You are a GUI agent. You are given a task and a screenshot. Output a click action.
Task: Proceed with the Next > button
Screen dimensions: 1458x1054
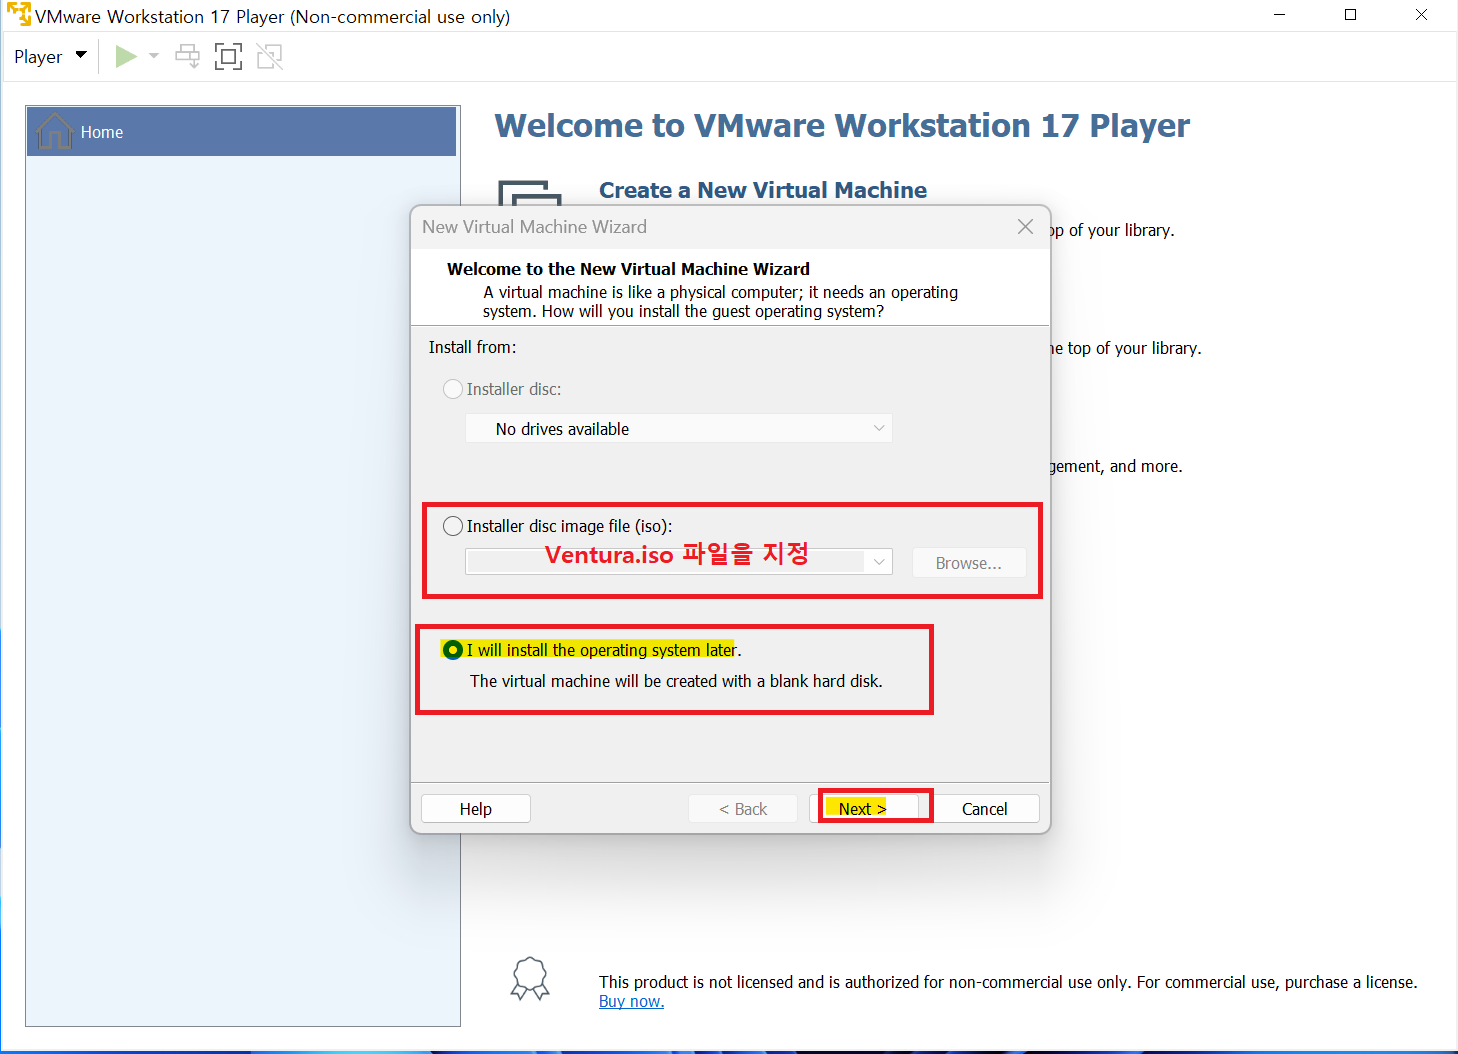click(863, 809)
